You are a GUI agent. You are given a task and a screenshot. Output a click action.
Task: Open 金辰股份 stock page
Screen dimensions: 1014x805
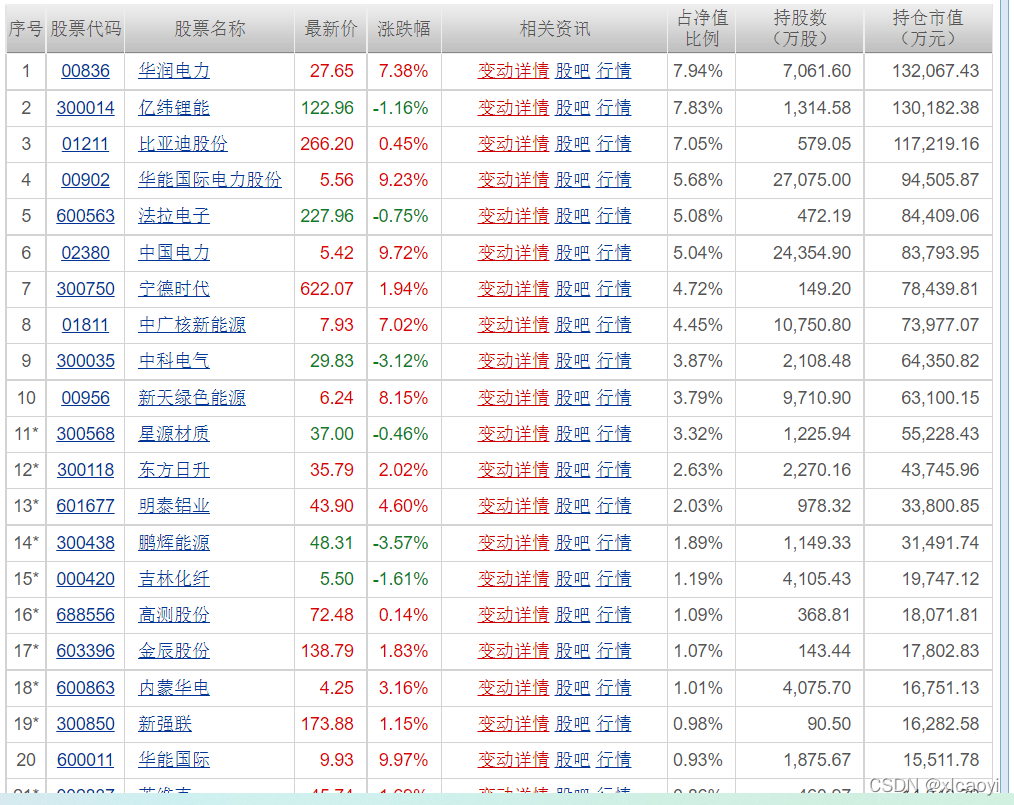174,650
